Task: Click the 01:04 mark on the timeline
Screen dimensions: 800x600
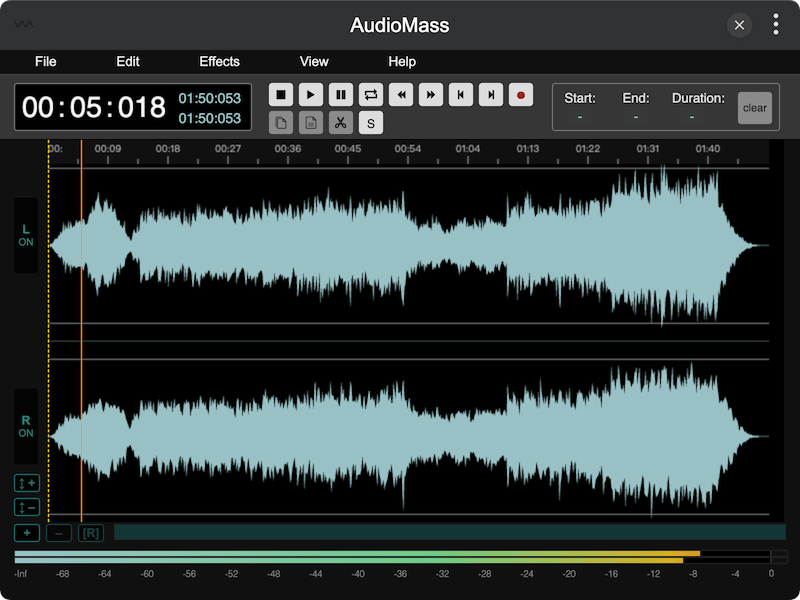Action: pyautogui.click(x=468, y=148)
